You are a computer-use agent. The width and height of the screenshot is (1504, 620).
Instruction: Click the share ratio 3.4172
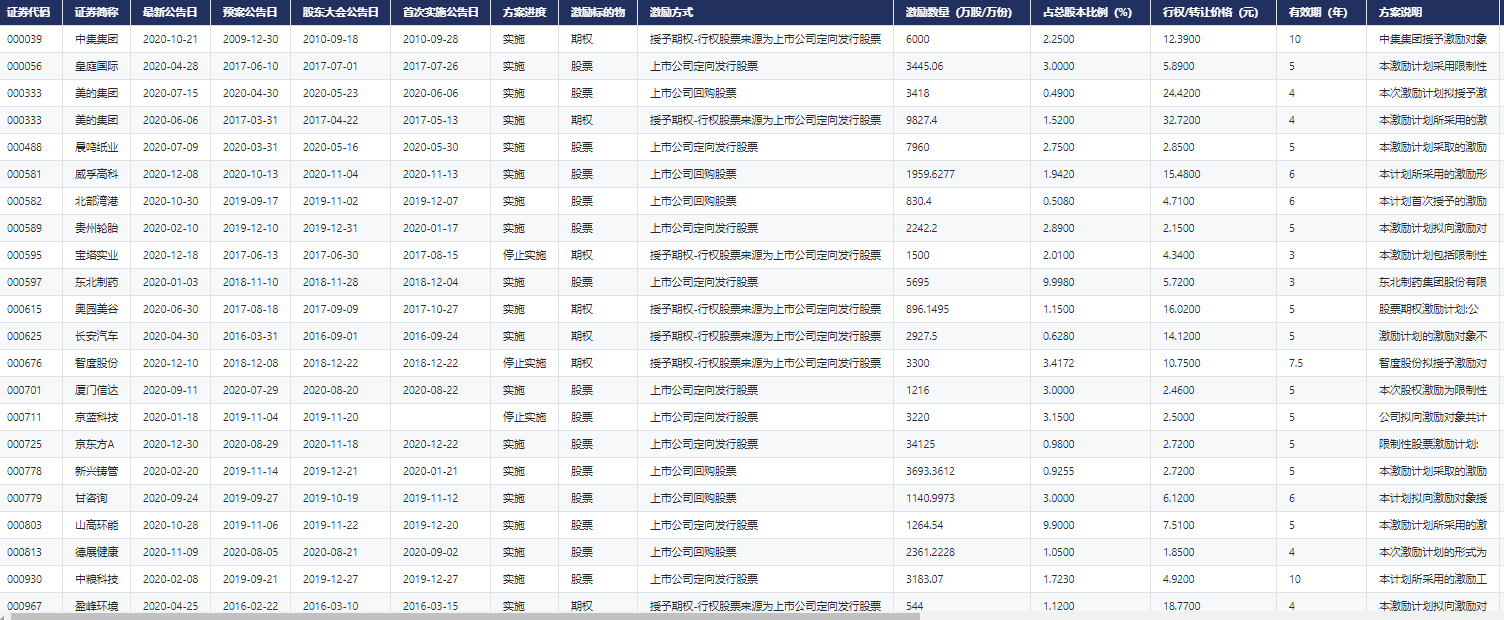[1058, 363]
